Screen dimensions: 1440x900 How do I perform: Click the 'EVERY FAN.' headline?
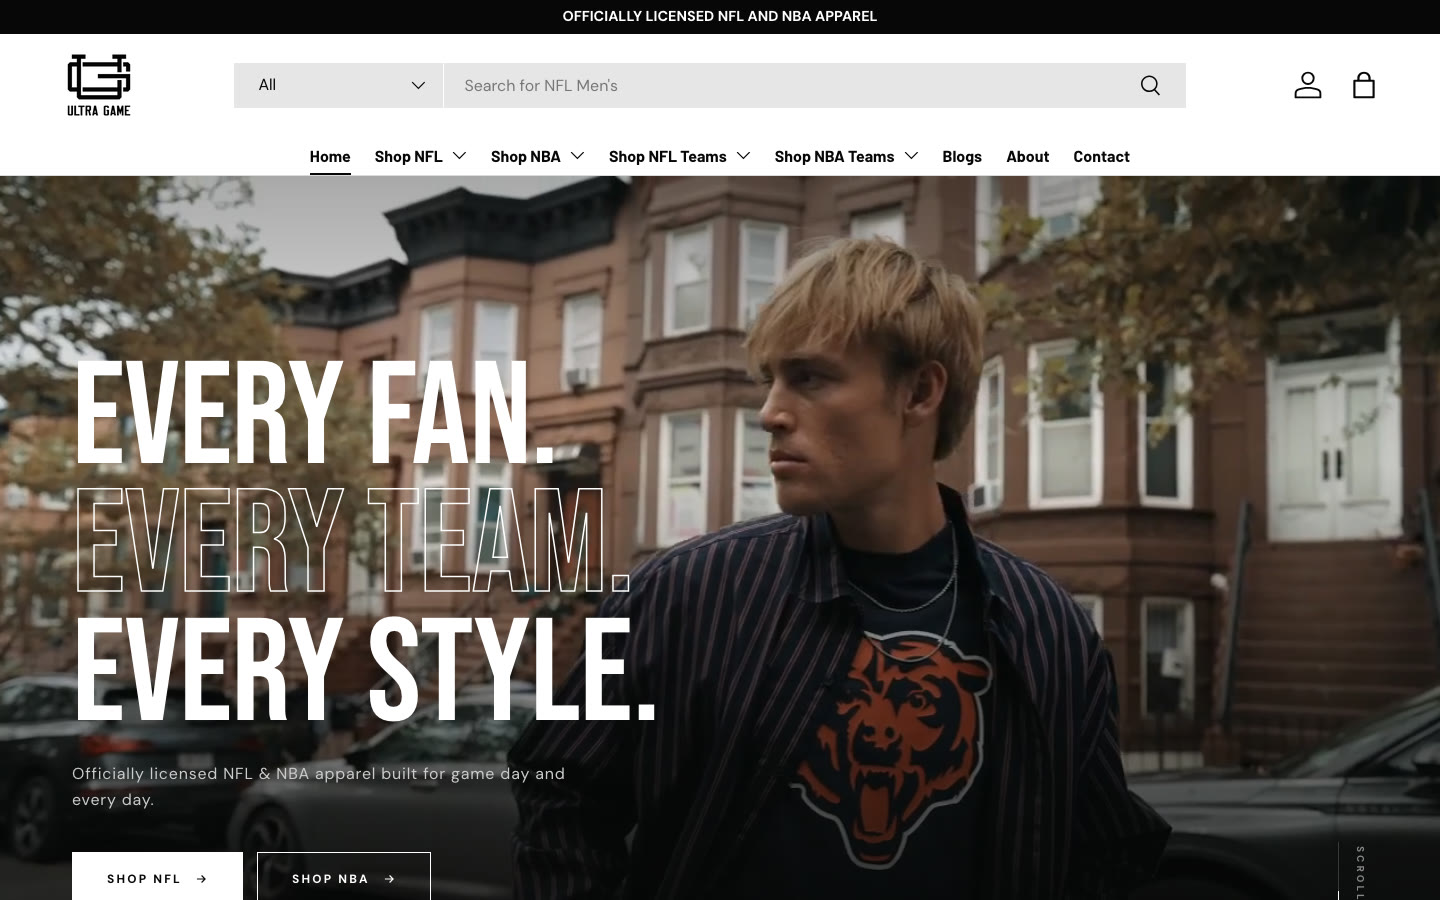[316, 412]
